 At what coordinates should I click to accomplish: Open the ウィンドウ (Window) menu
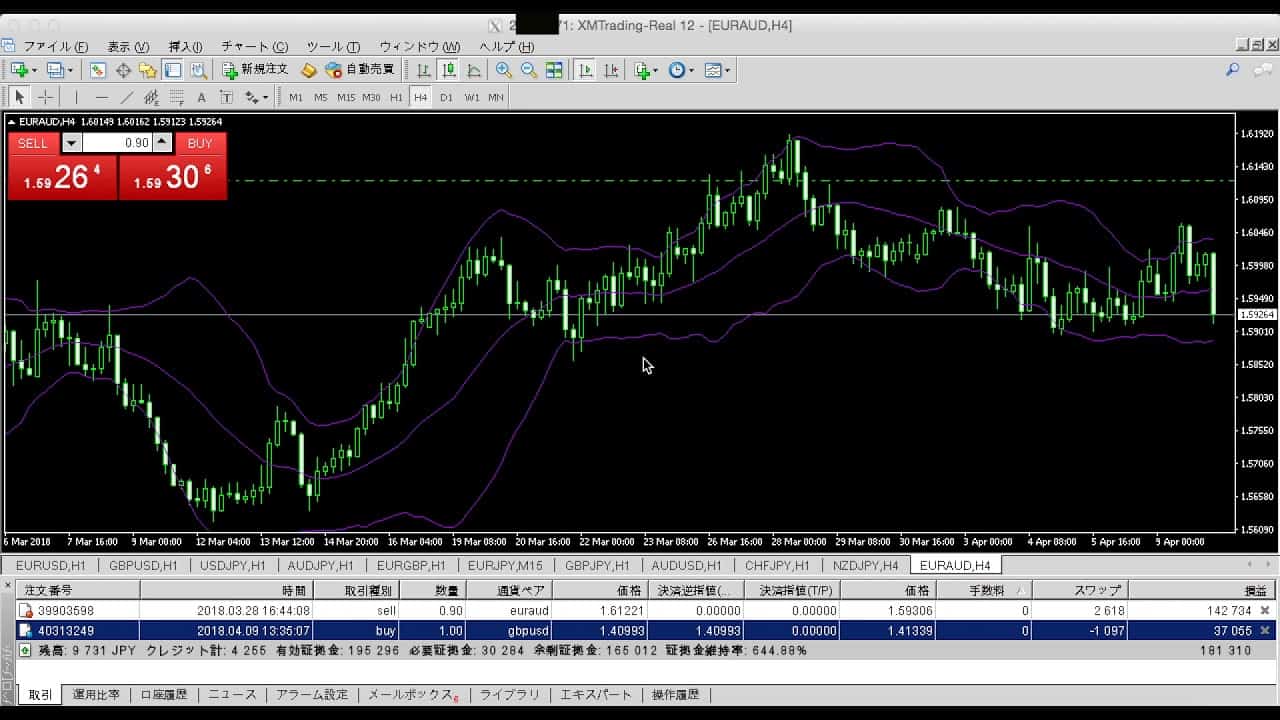click(x=420, y=47)
